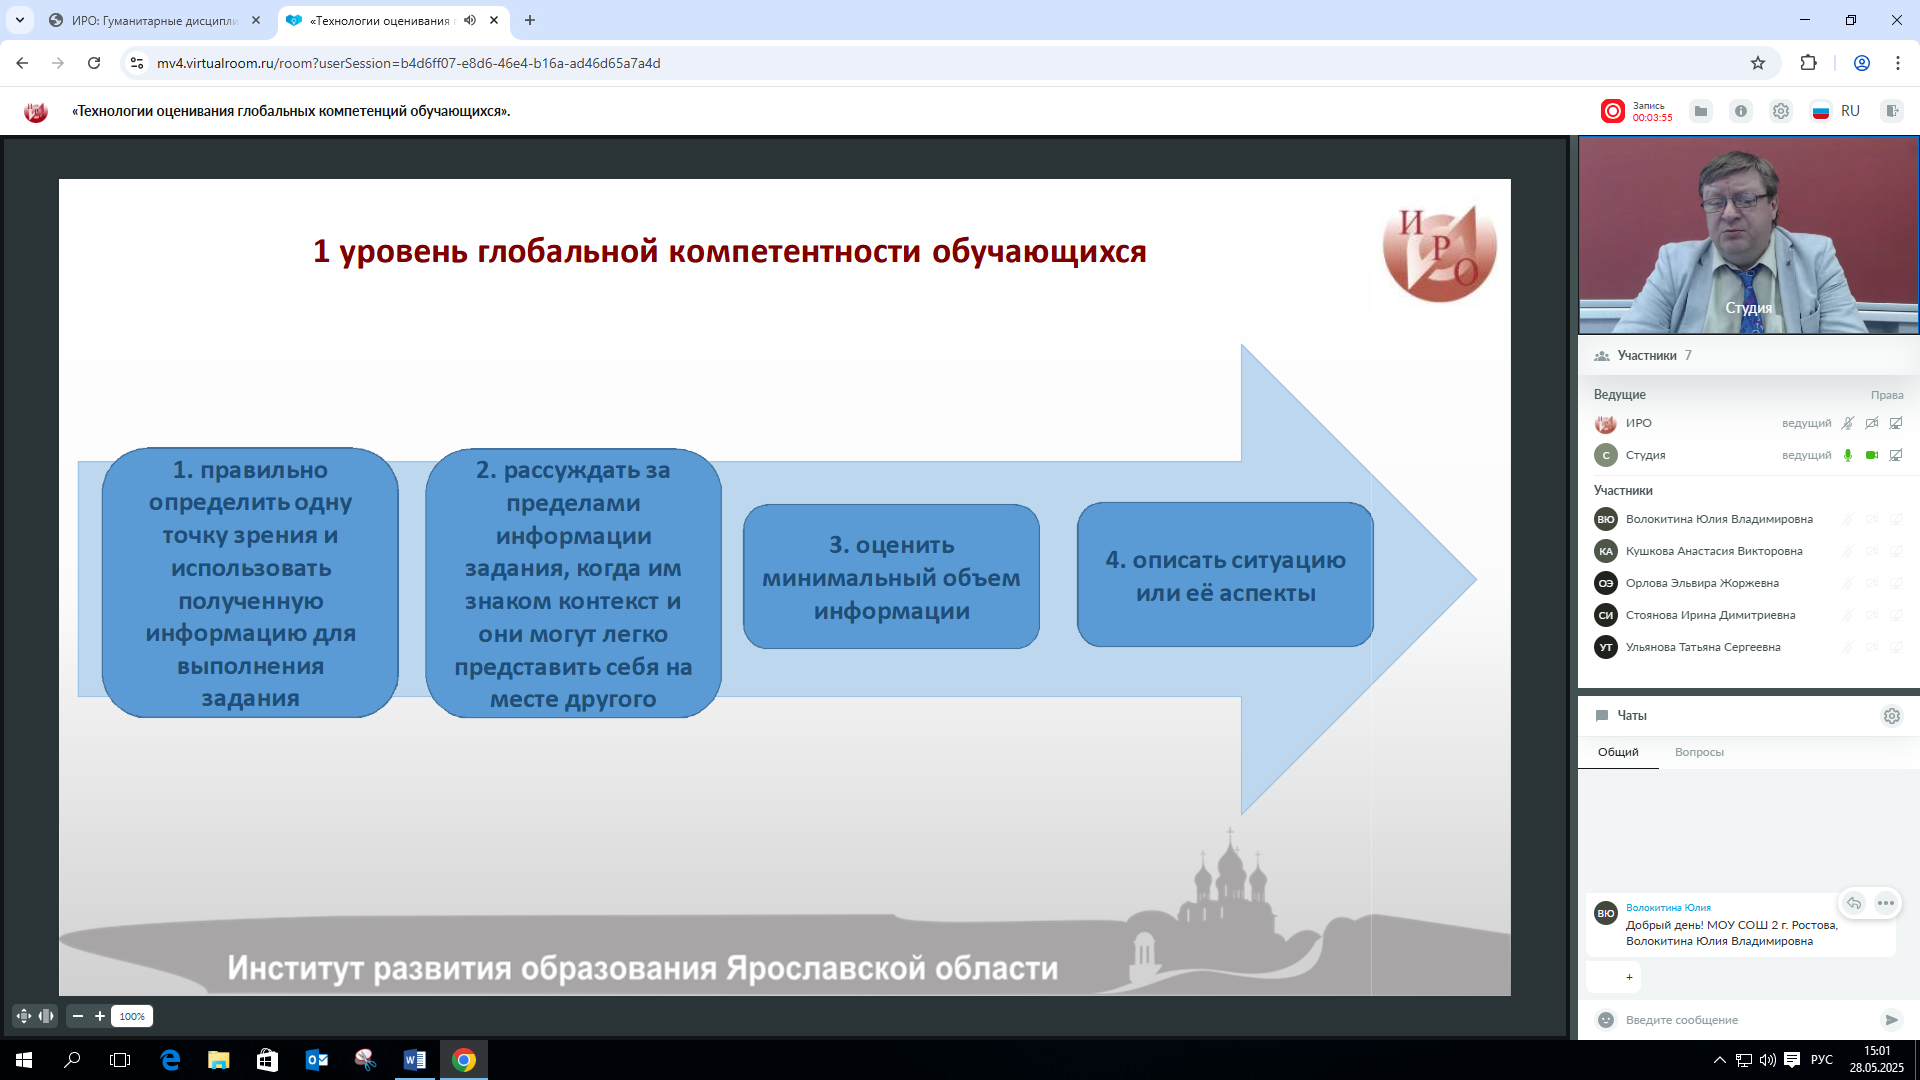This screenshot has height=1080, width=1920.
Task: Zoom in the presentation with plus
Action: point(100,1016)
